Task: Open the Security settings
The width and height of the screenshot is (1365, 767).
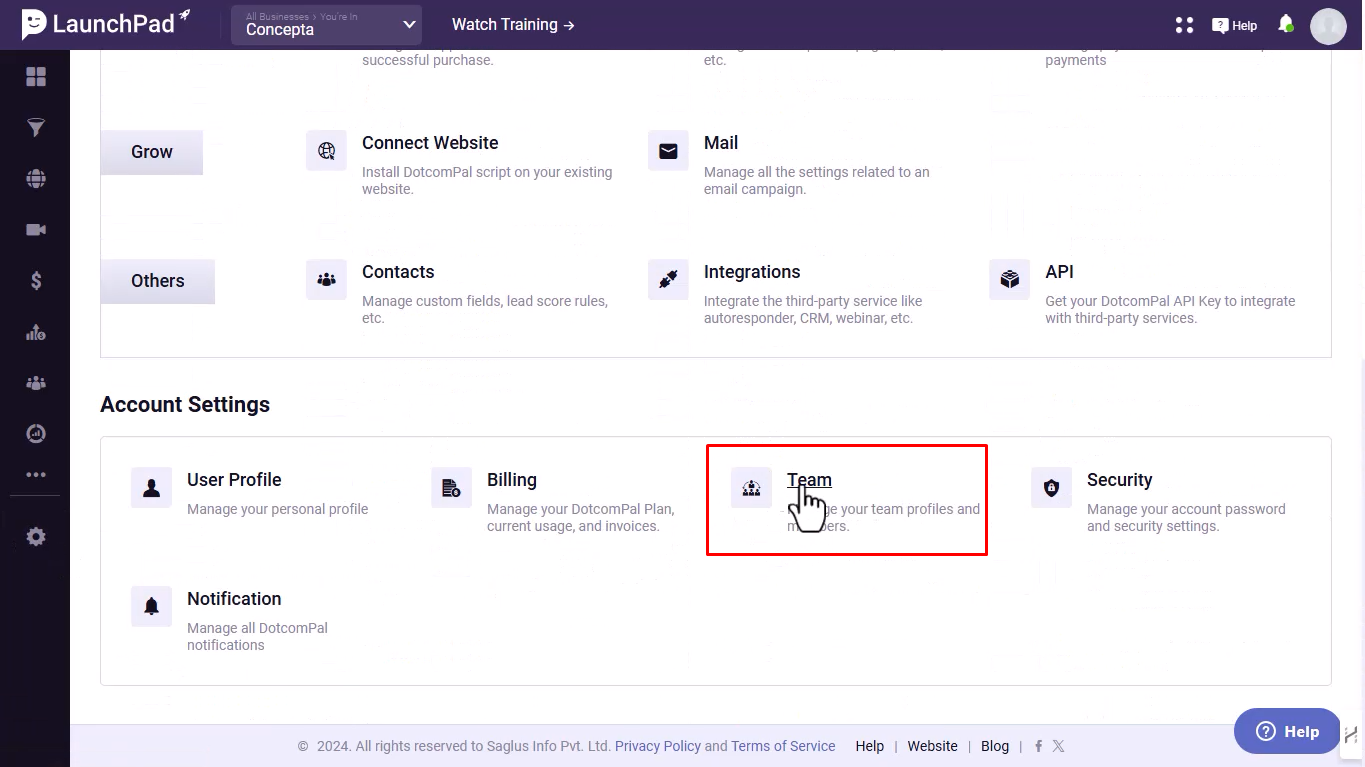Action: click(x=1120, y=480)
